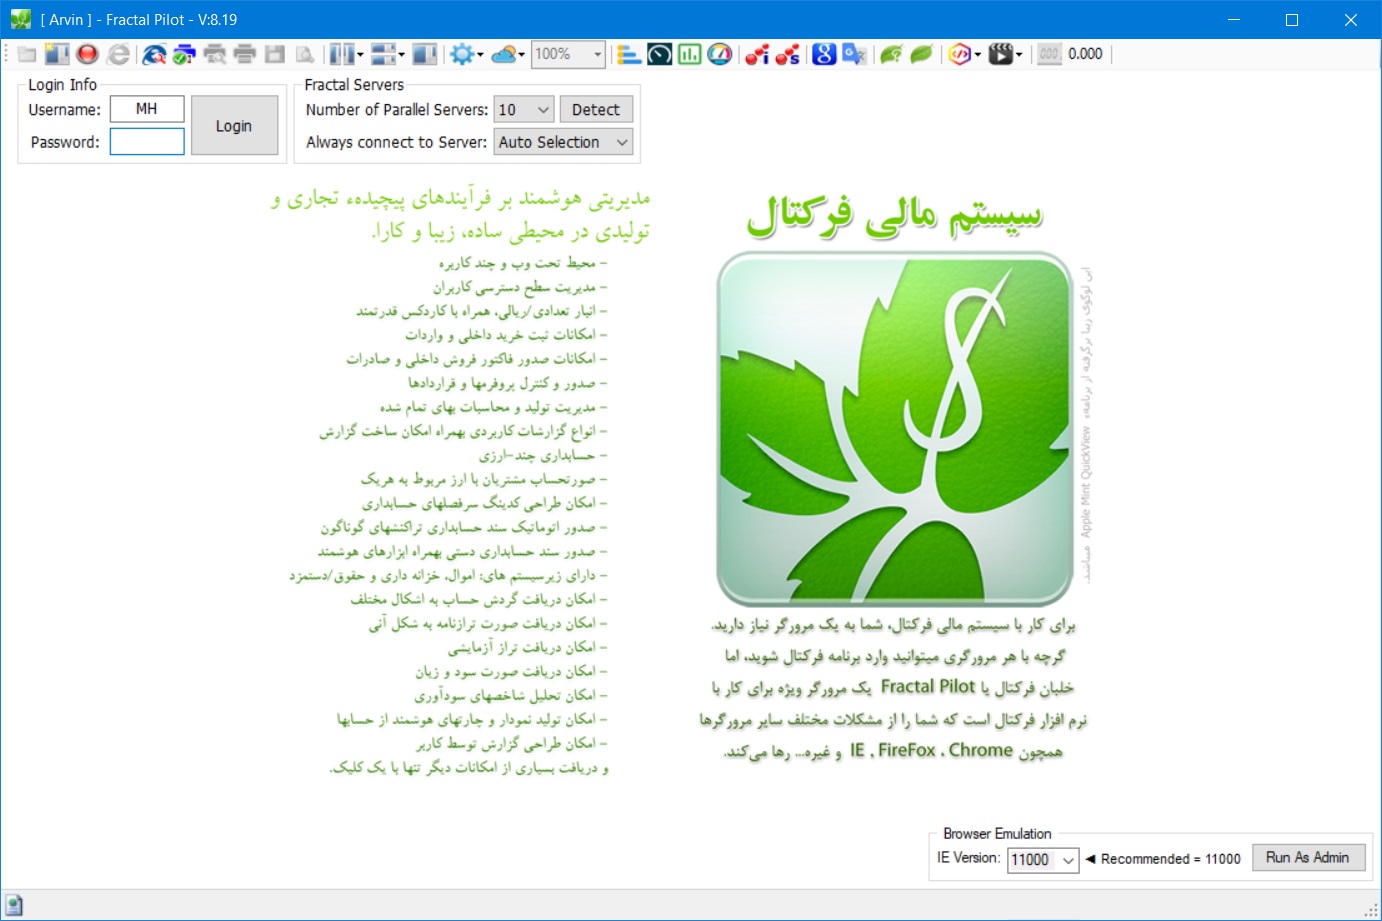1382x921 pixels.
Task: Open Number of Parallel Servers dropdown
Action: point(525,110)
